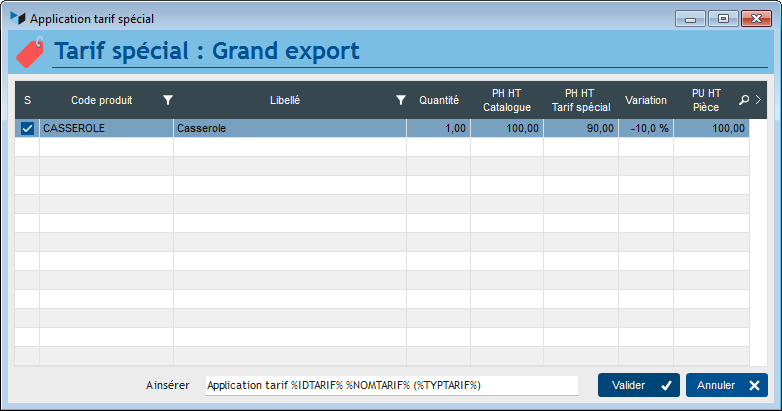Sort by the Quantité column header
This screenshot has width=782, height=411.
click(x=438, y=100)
